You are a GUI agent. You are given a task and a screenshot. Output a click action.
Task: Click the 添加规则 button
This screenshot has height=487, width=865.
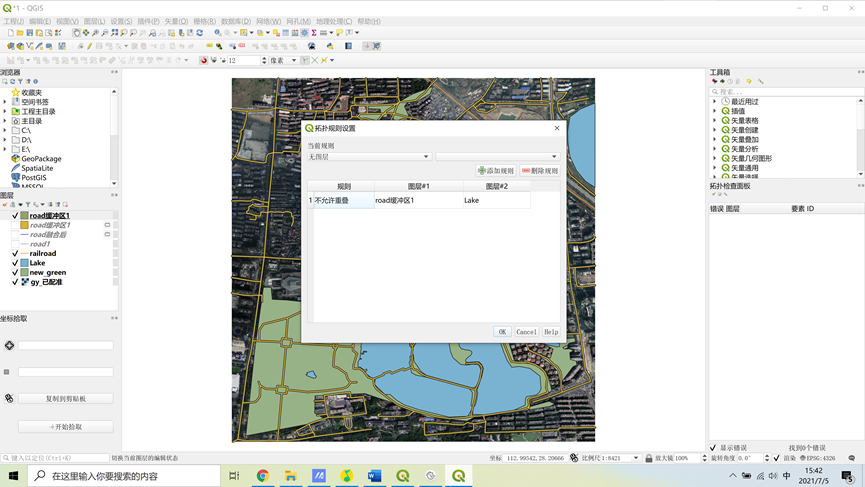[x=496, y=171]
